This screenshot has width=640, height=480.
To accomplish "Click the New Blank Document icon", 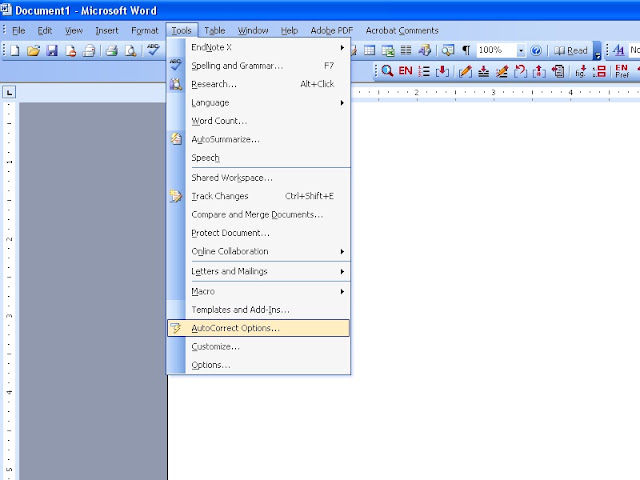I will click(x=15, y=51).
